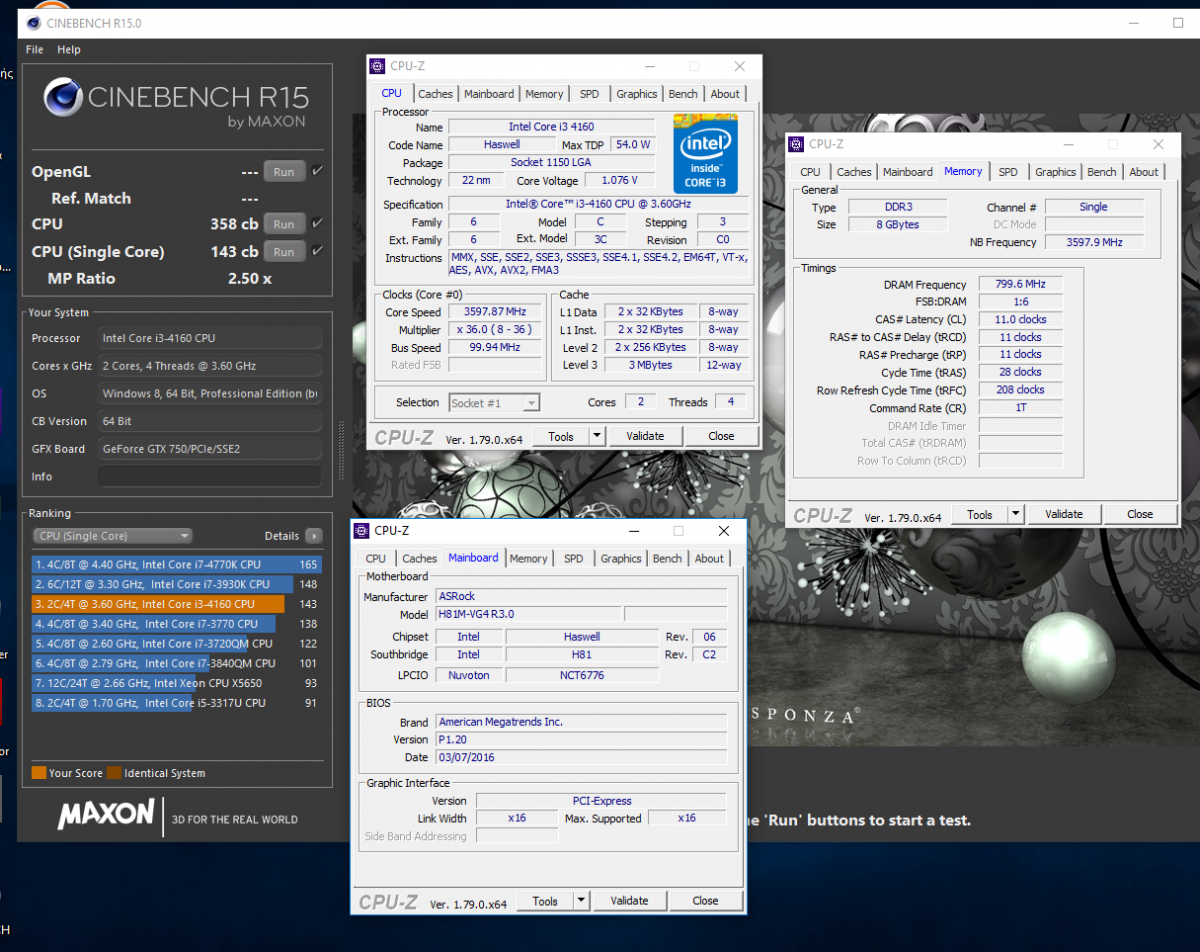Click the title bar icon of the CPU-Z processor window
Image resolution: width=1200 pixels, height=952 pixels.
tap(377, 67)
